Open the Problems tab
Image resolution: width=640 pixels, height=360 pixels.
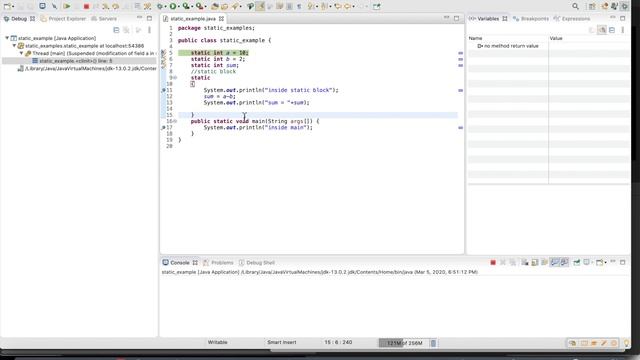pyautogui.click(x=218, y=262)
